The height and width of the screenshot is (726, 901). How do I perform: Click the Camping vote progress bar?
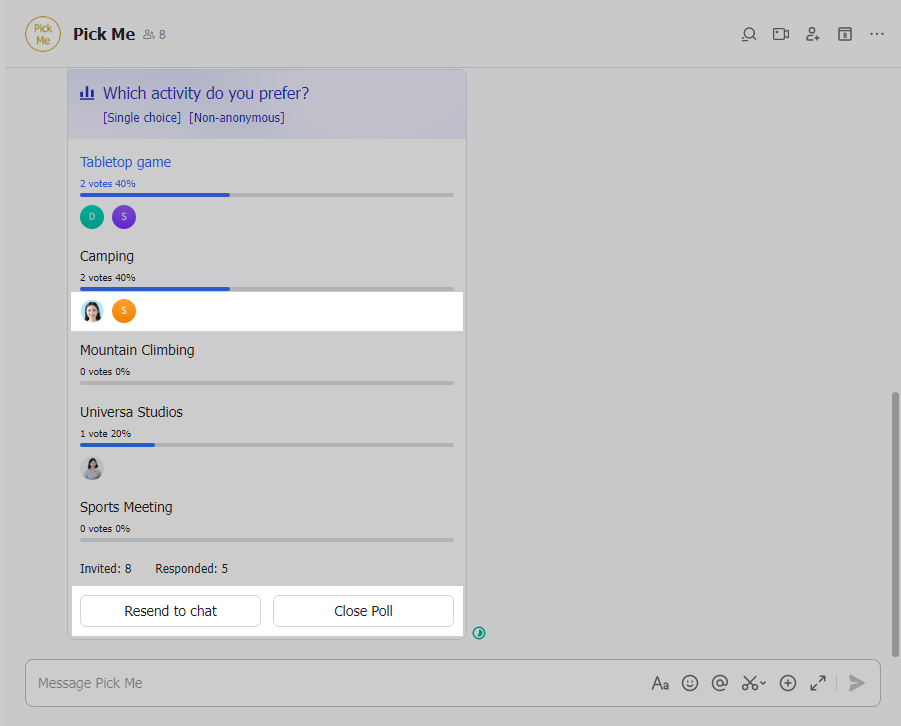pos(266,289)
